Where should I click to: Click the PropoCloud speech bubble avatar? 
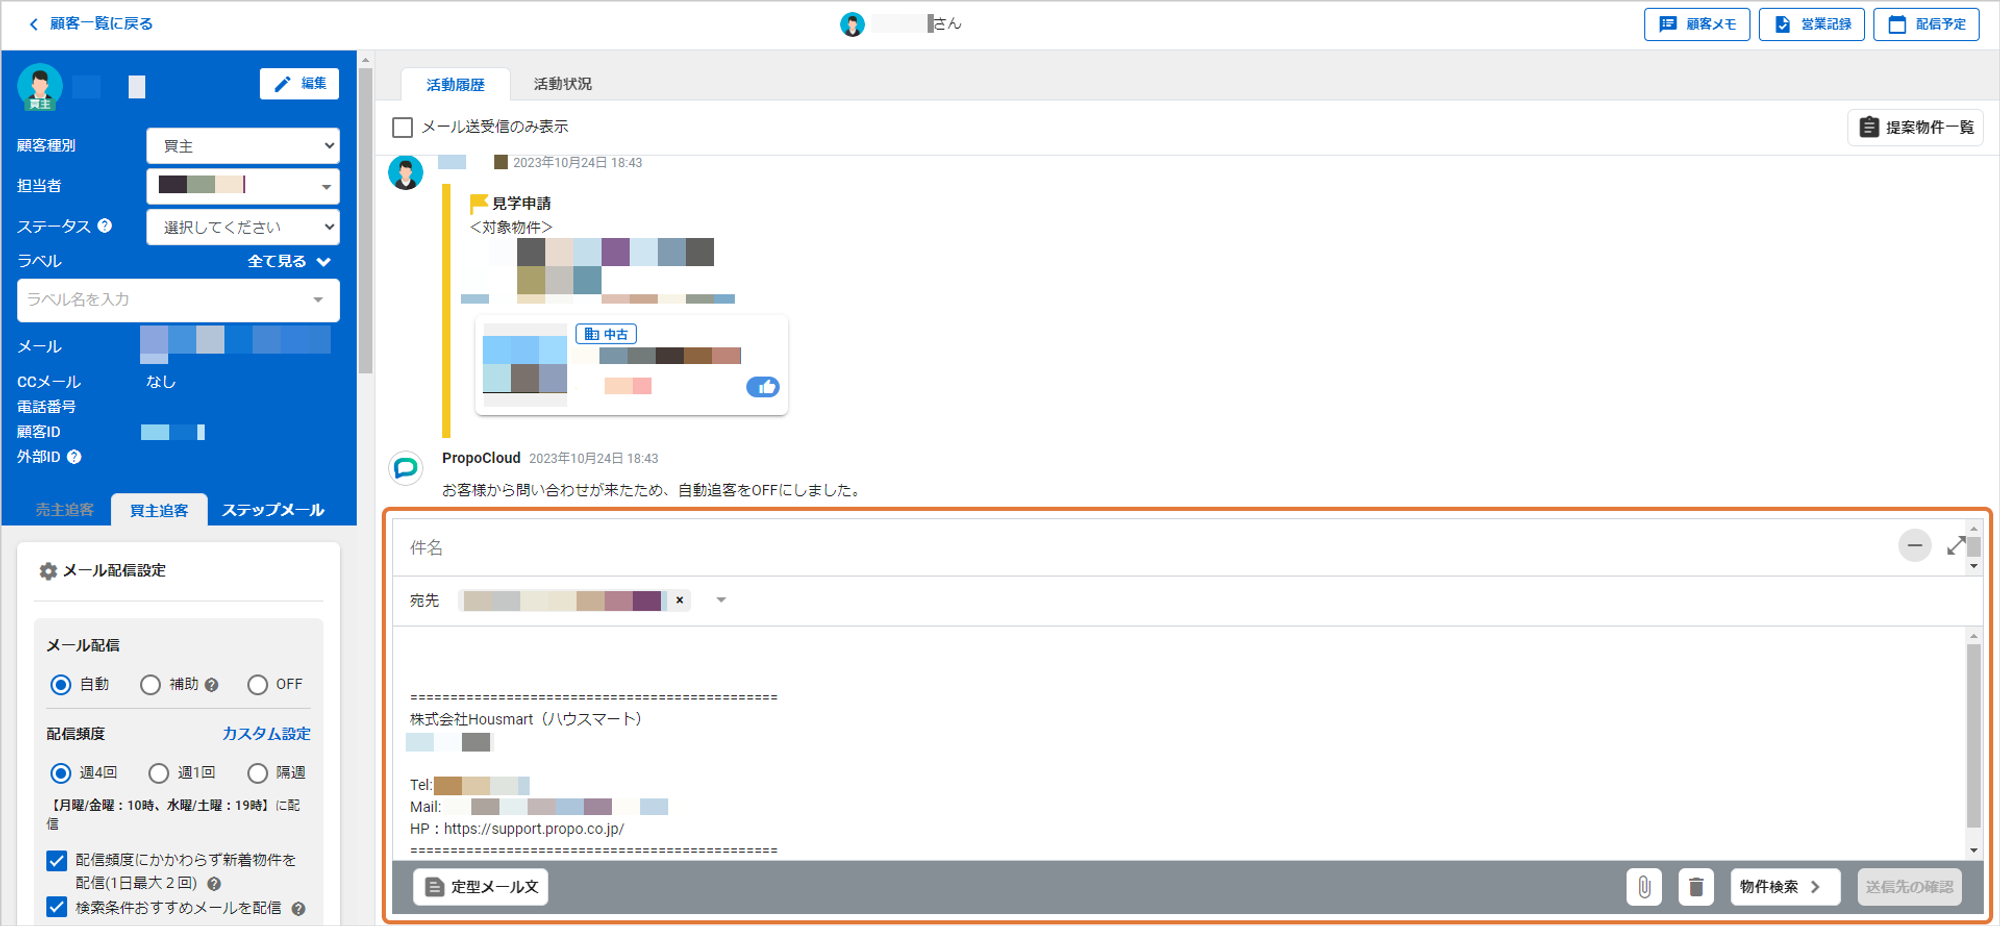pyautogui.click(x=405, y=468)
